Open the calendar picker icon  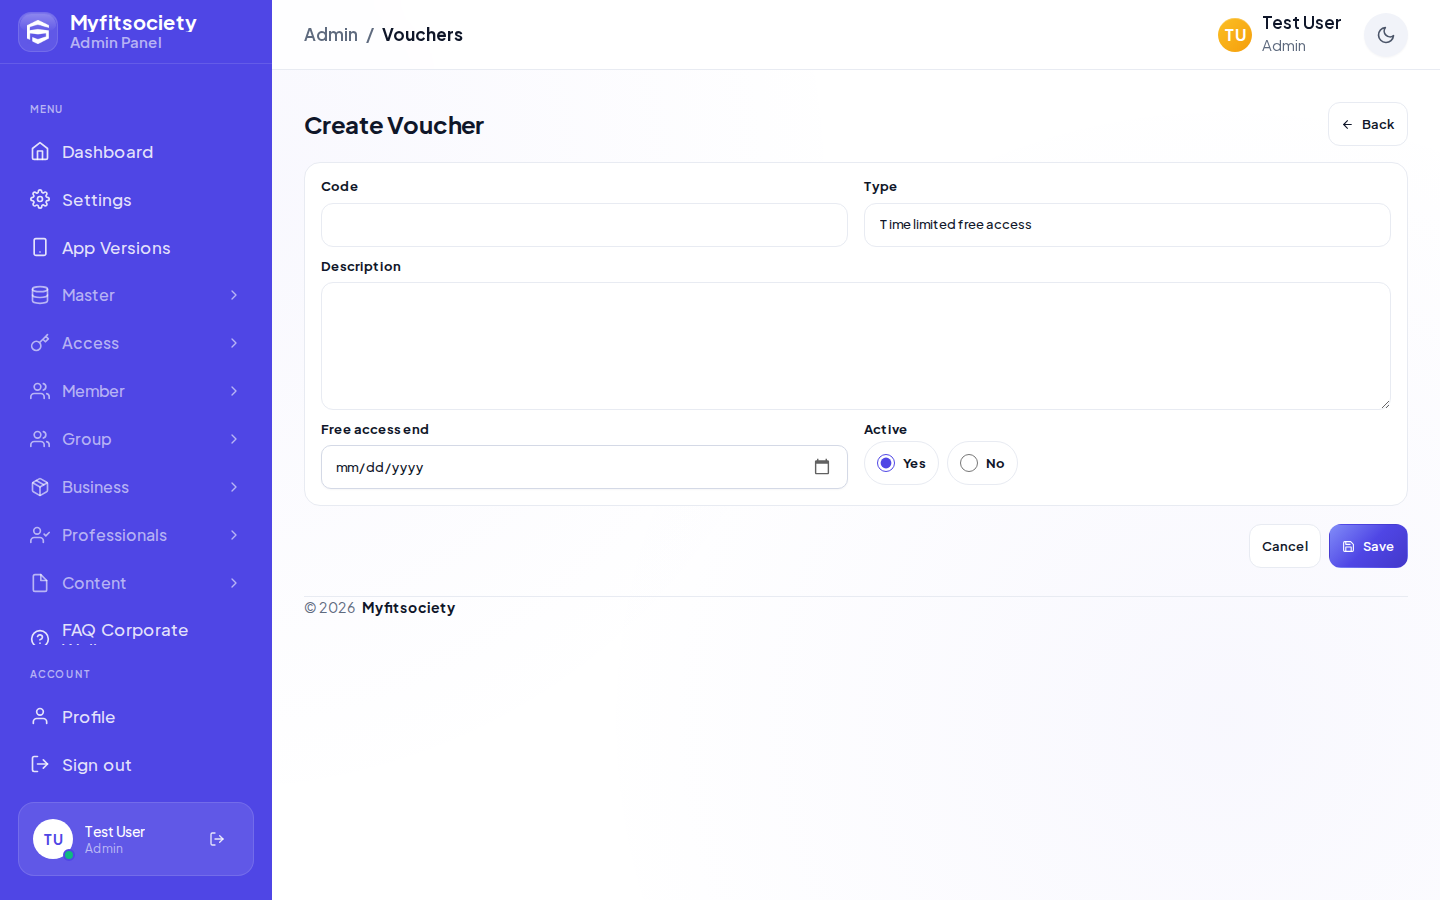[822, 467]
